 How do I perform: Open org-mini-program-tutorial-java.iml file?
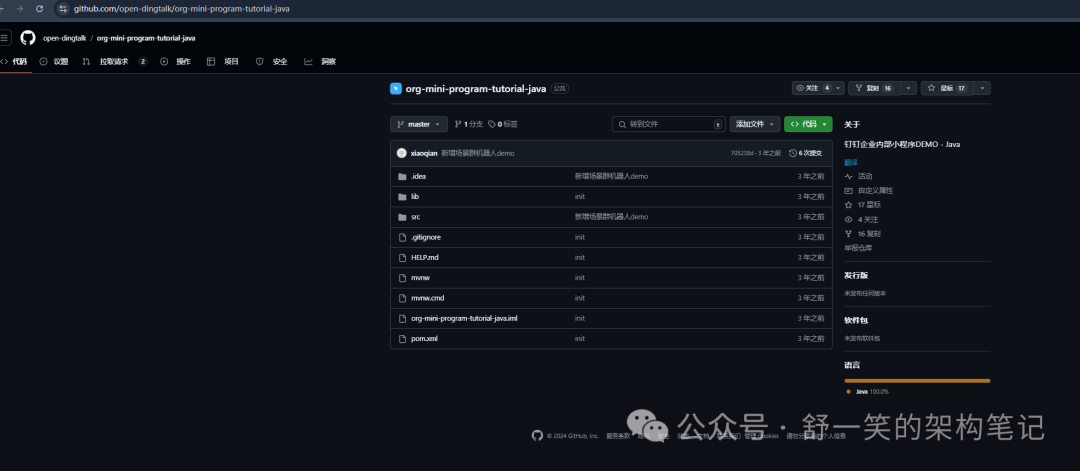[464, 318]
